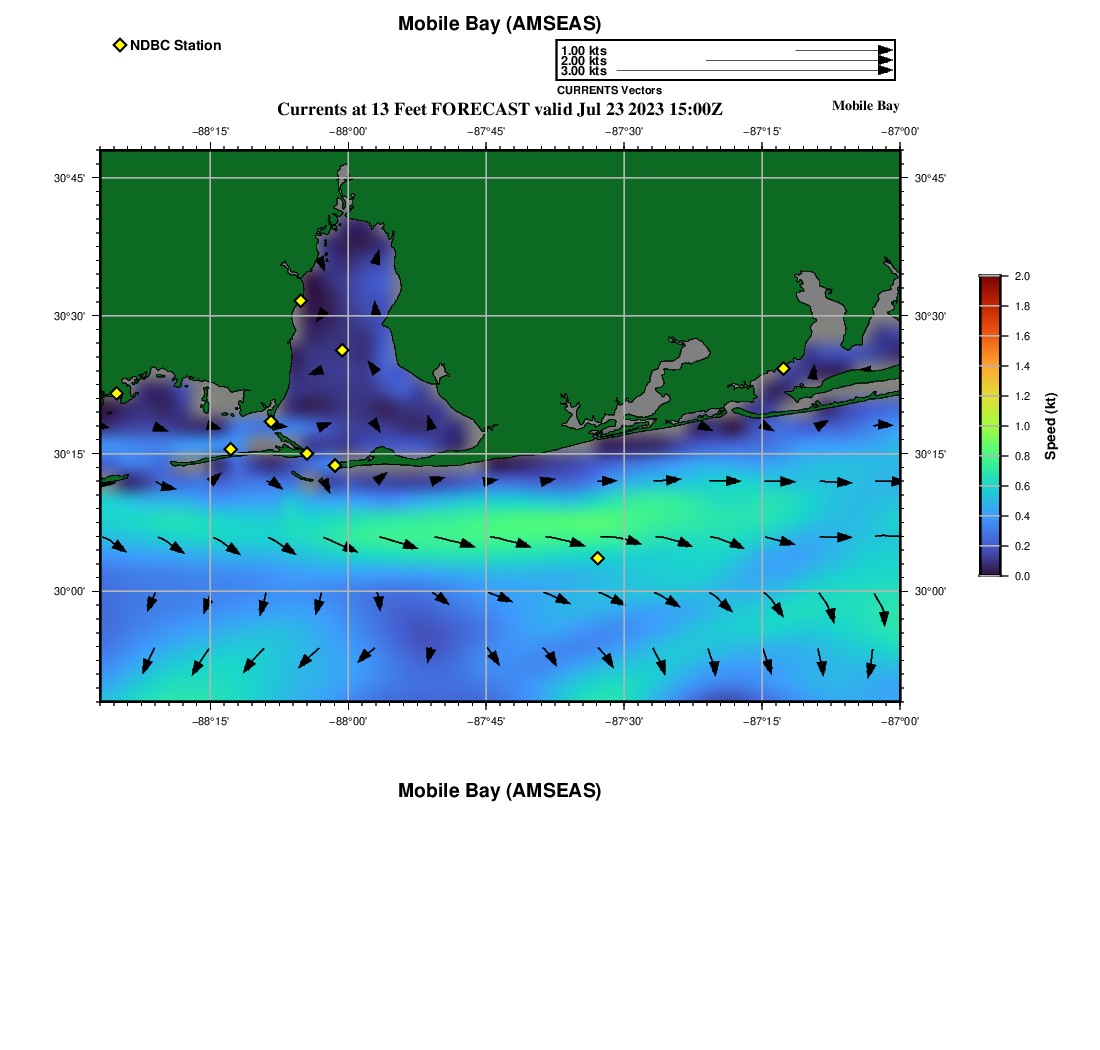Click the red top of the speed color bar

pos(989,282)
